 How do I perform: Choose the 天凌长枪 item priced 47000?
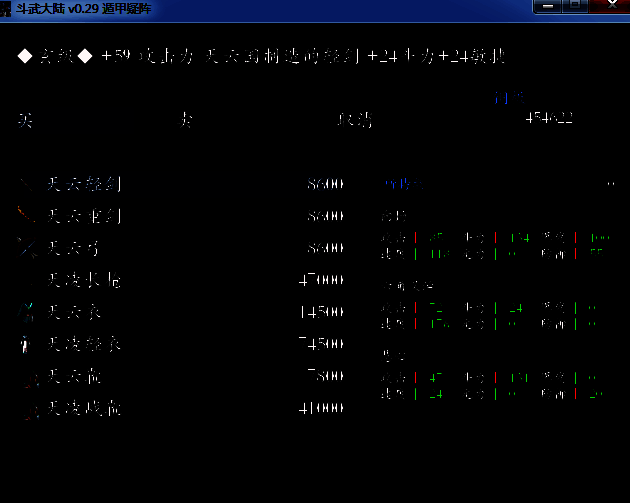[84, 280]
